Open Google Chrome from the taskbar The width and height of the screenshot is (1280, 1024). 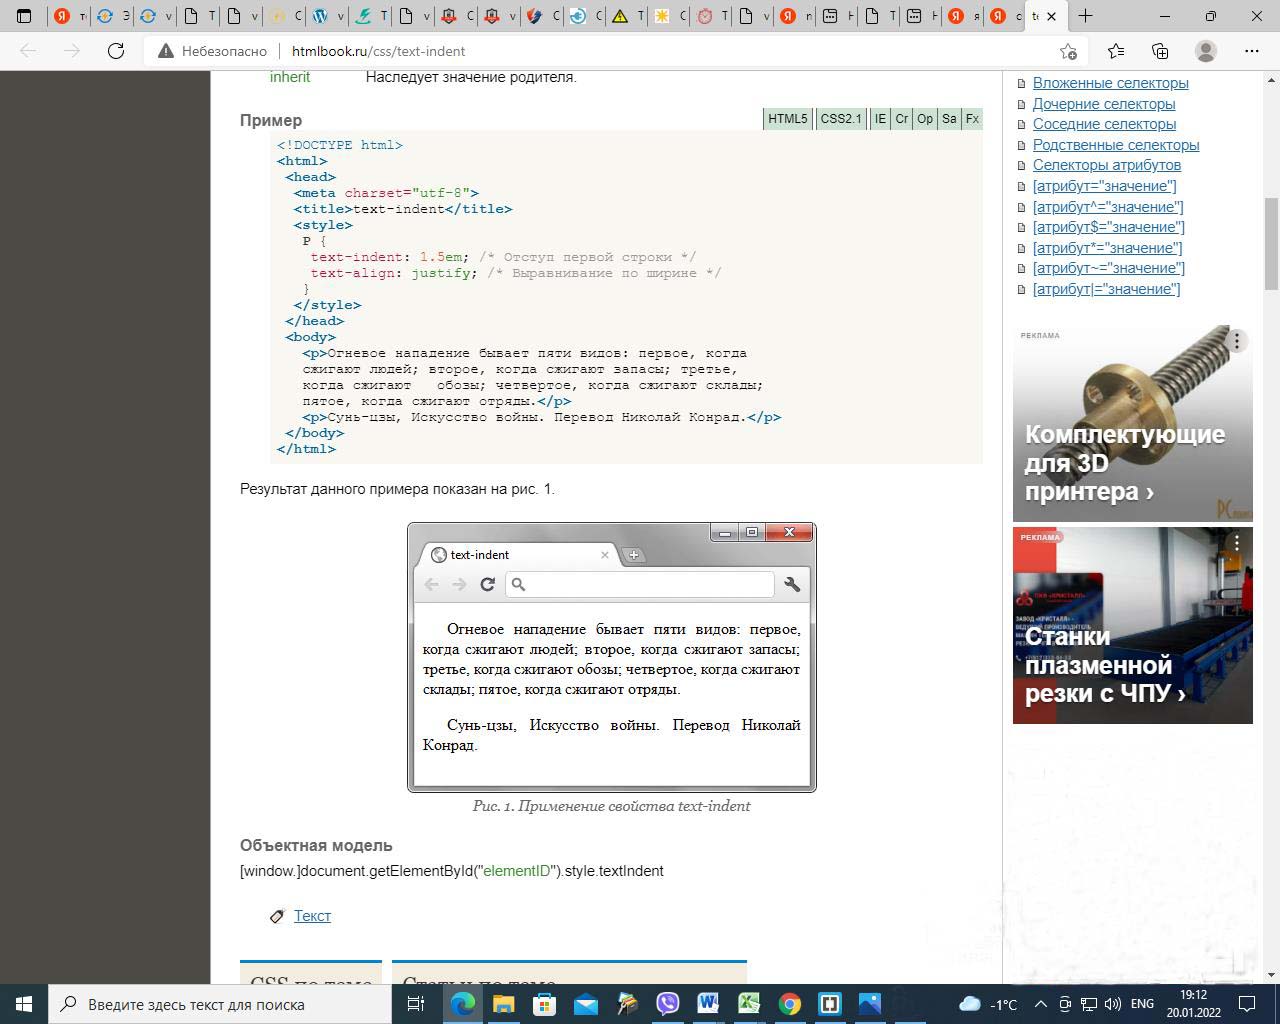click(x=790, y=1004)
